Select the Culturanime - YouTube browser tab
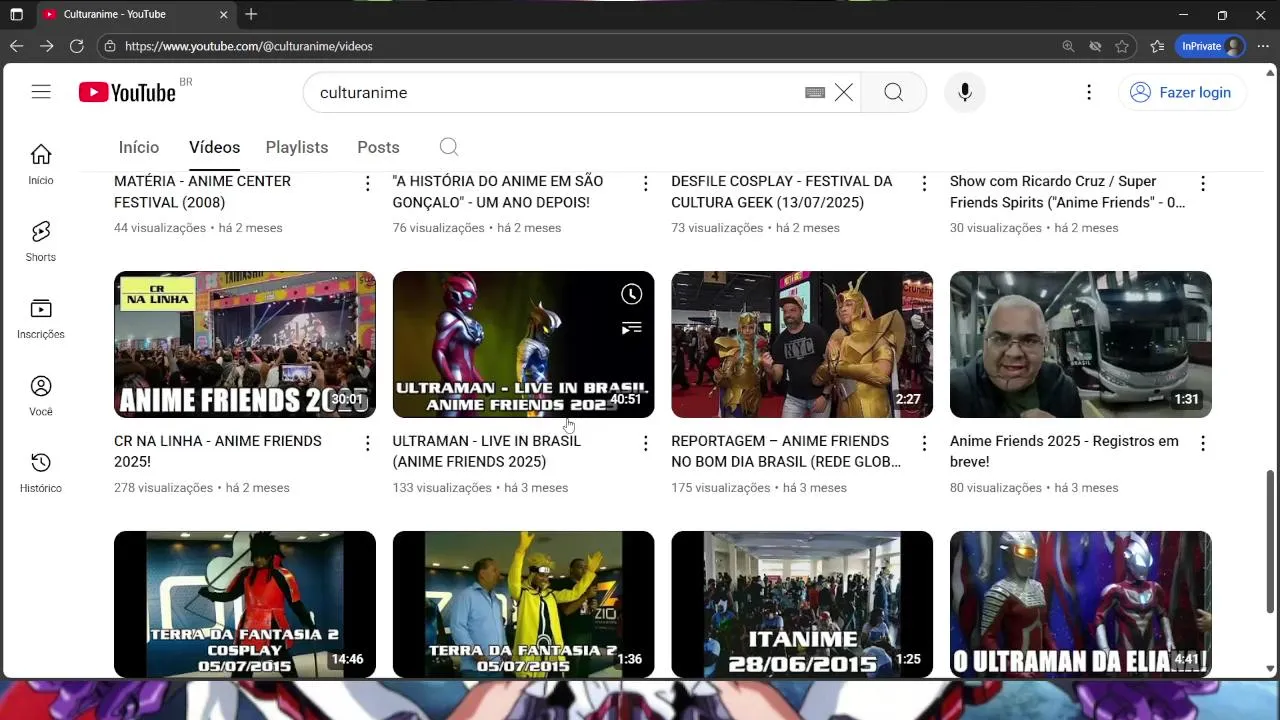This screenshot has width=1280, height=720. [x=135, y=14]
